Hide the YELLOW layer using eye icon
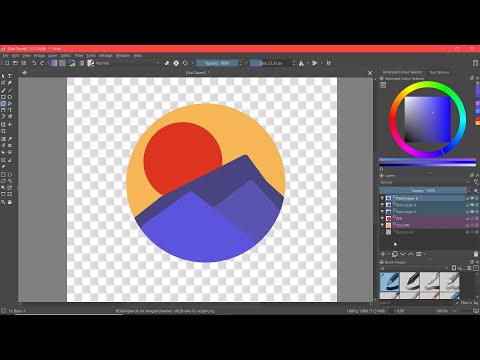 [x=382, y=225]
